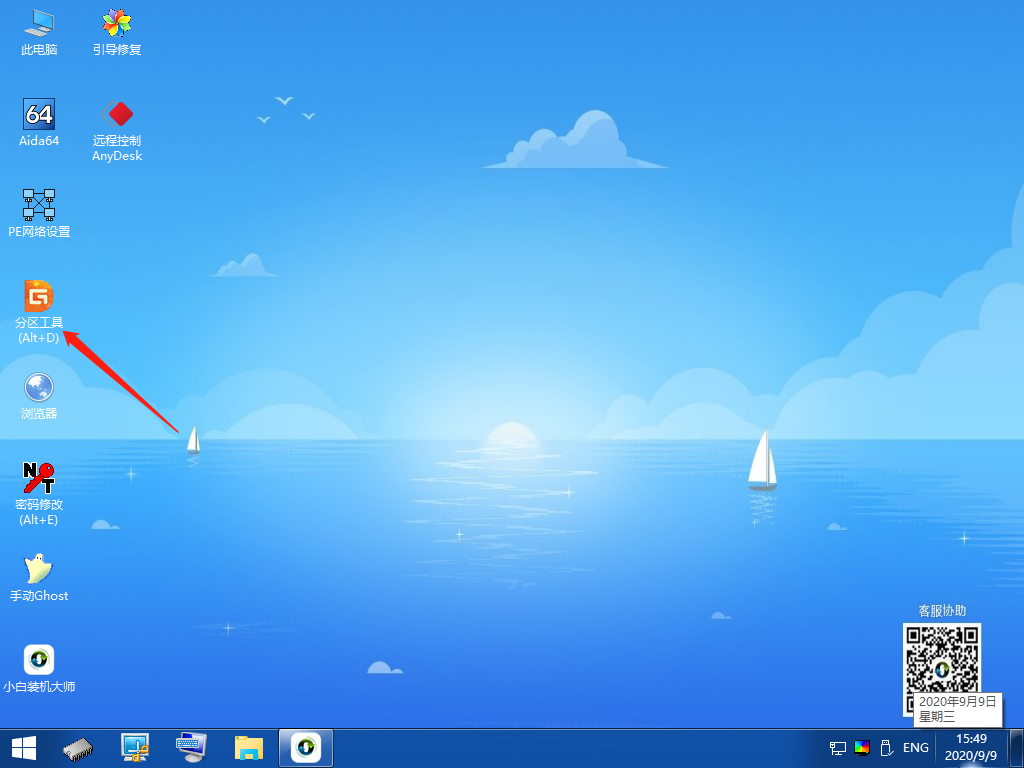Start Aida64 hardware detection
1024x768 pixels.
click(x=38, y=115)
